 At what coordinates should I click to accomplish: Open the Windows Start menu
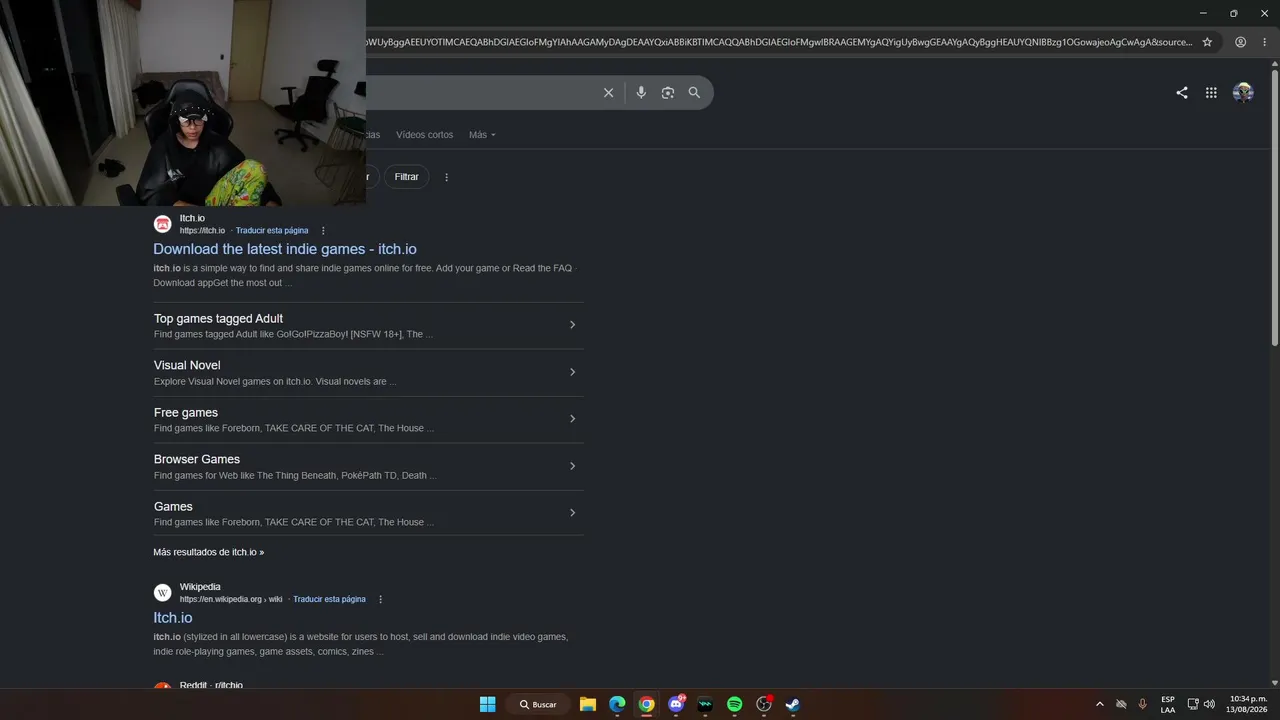487,704
